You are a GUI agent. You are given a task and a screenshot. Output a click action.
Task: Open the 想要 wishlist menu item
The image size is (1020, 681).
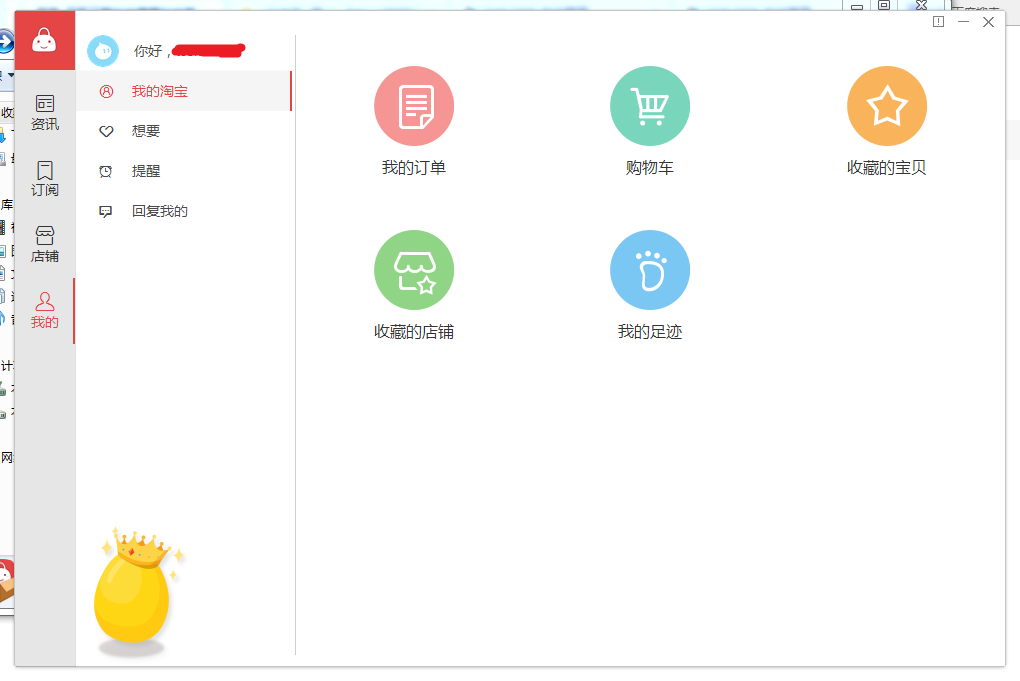tap(146, 131)
